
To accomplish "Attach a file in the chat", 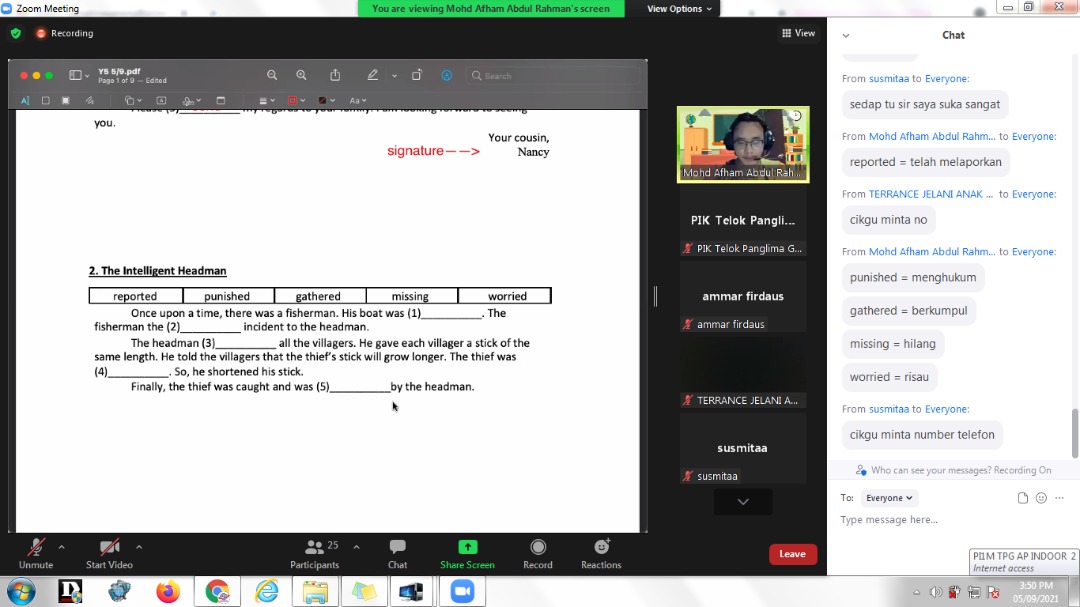I will (x=1023, y=497).
